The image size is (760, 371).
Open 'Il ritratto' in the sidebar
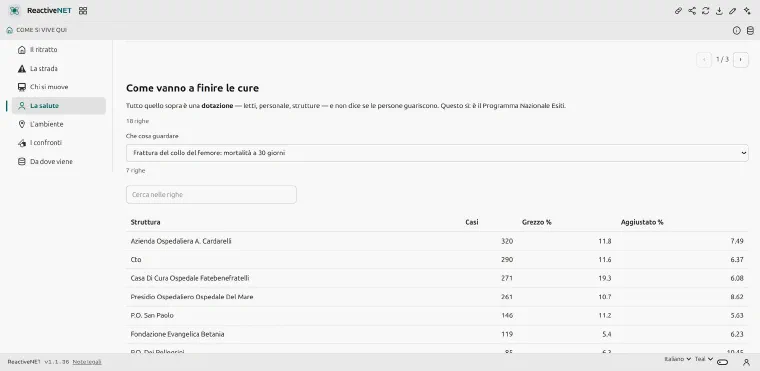[x=59, y=49]
